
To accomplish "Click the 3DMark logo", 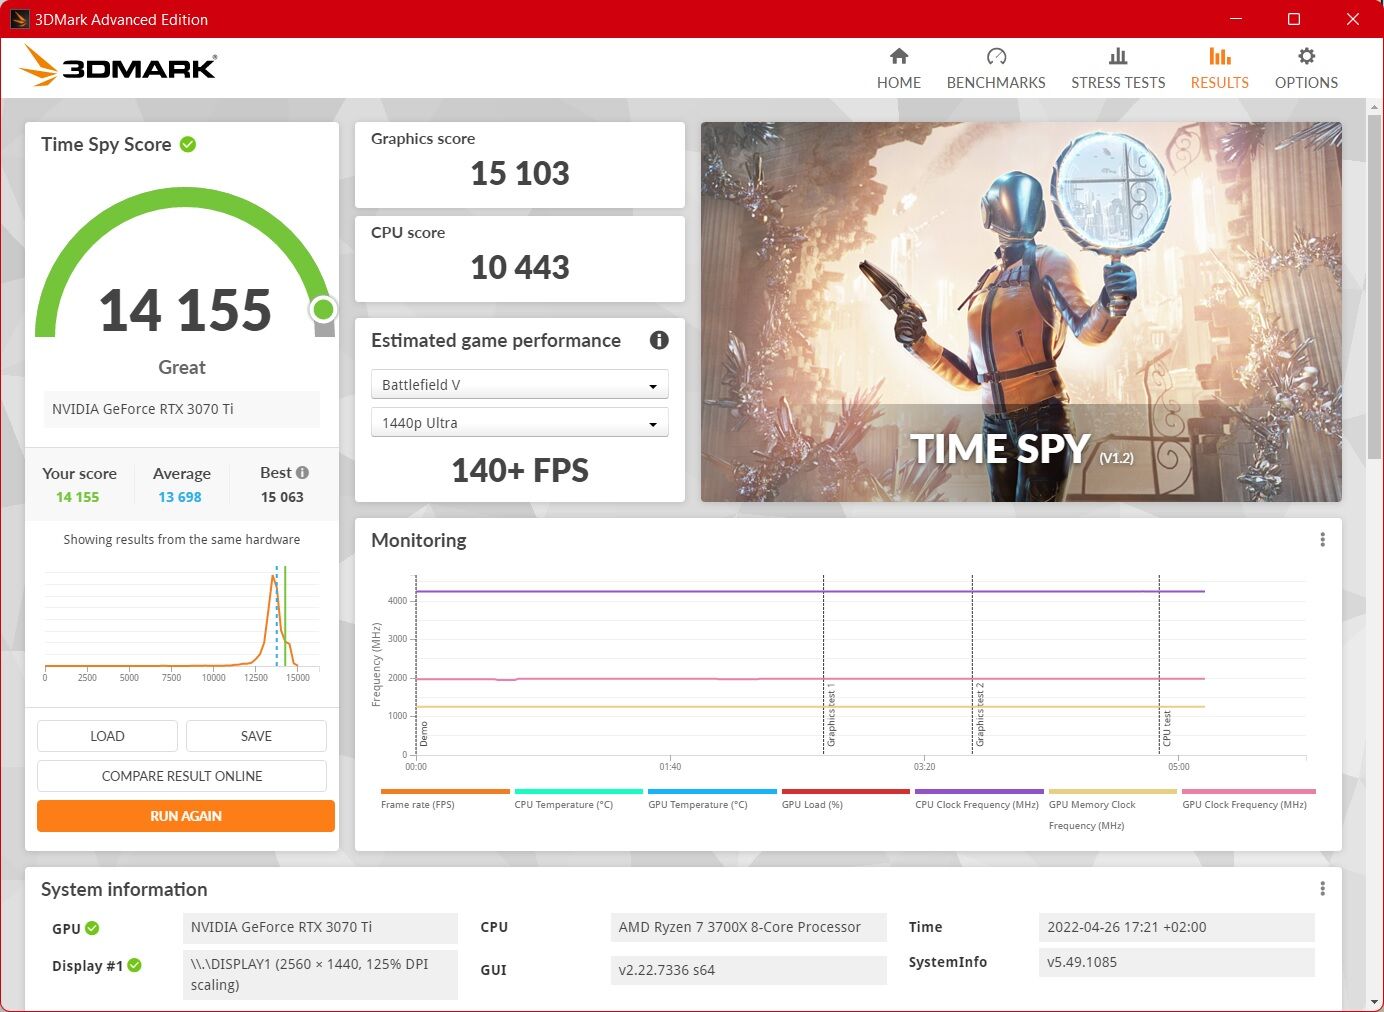I will pos(118,66).
